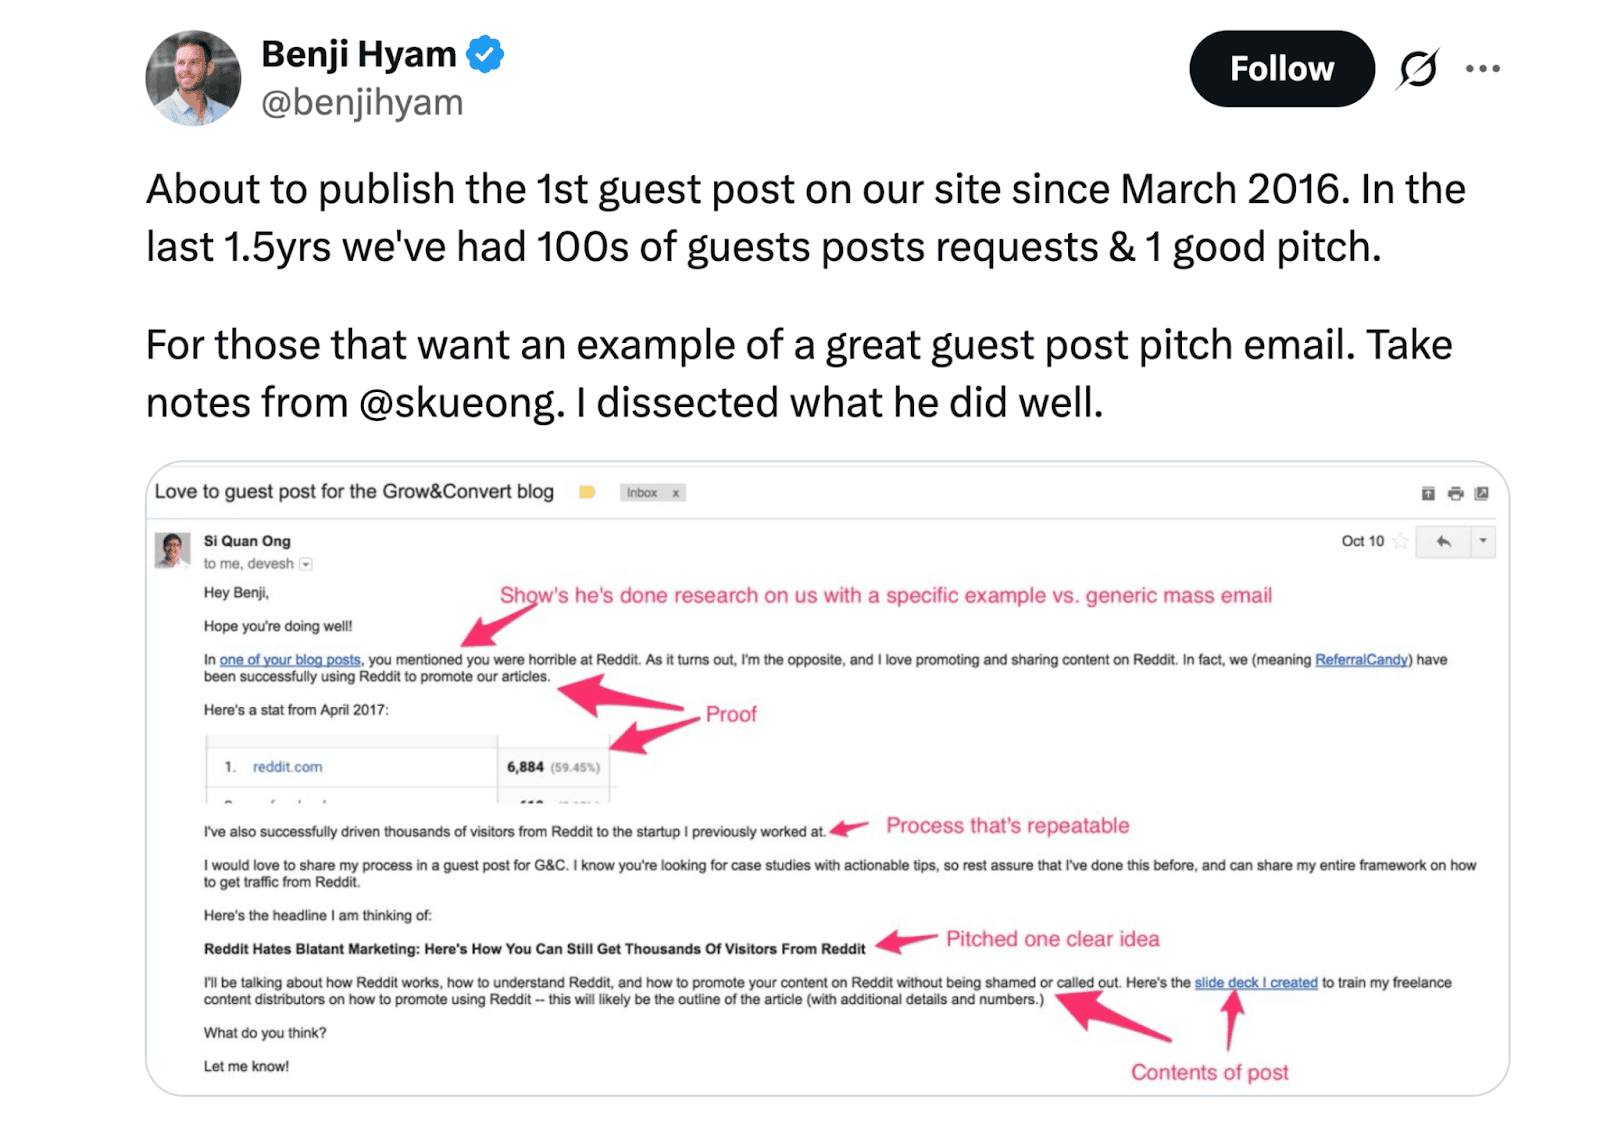Click the yellow label icon beside the subject
The width and height of the screenshot is (1600, 1139).
coord(587,492)
